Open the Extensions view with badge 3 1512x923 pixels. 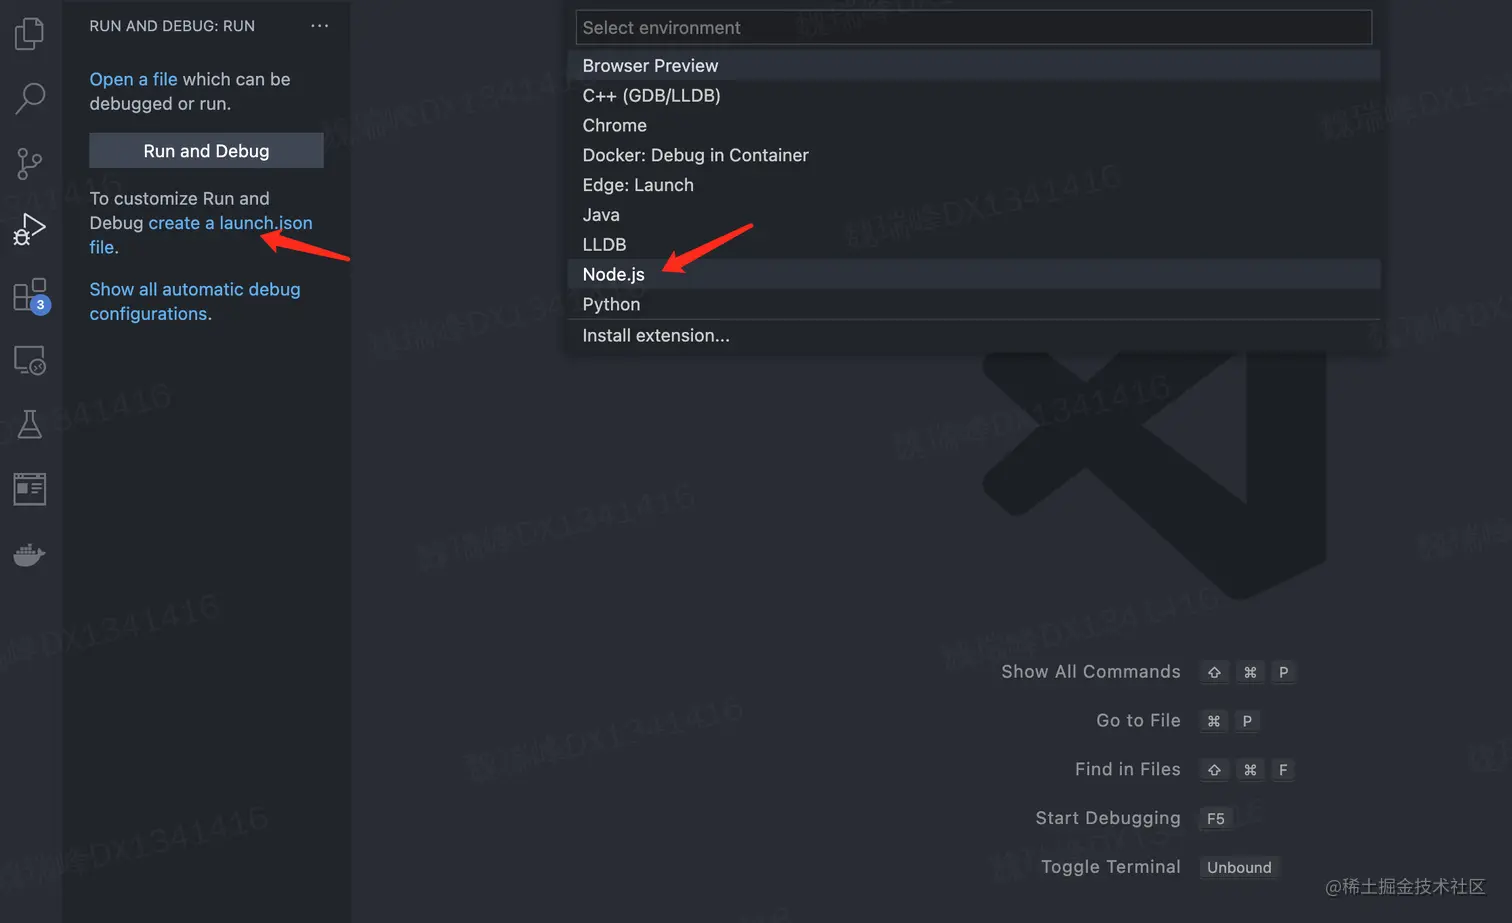pos(31,296)
